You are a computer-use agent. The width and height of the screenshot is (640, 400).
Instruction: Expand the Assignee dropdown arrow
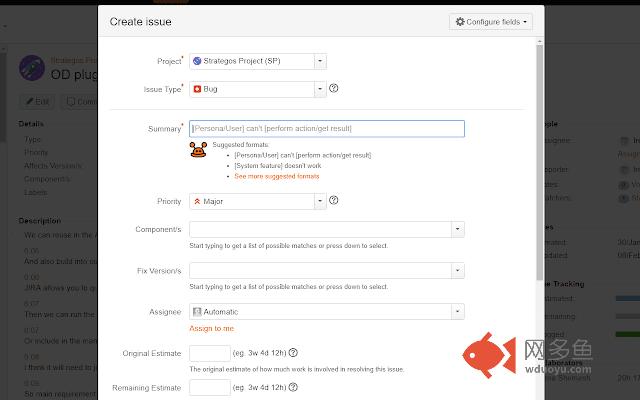pos(458,312)
